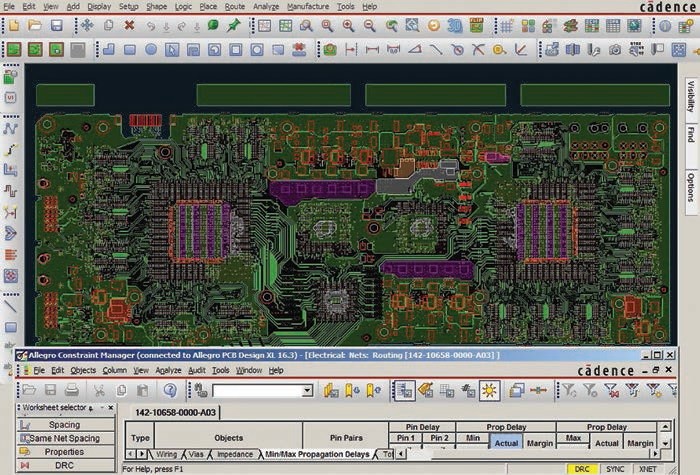Click the Save icon in the top toolbar
The image size is (700, 475).
(58, 25)
